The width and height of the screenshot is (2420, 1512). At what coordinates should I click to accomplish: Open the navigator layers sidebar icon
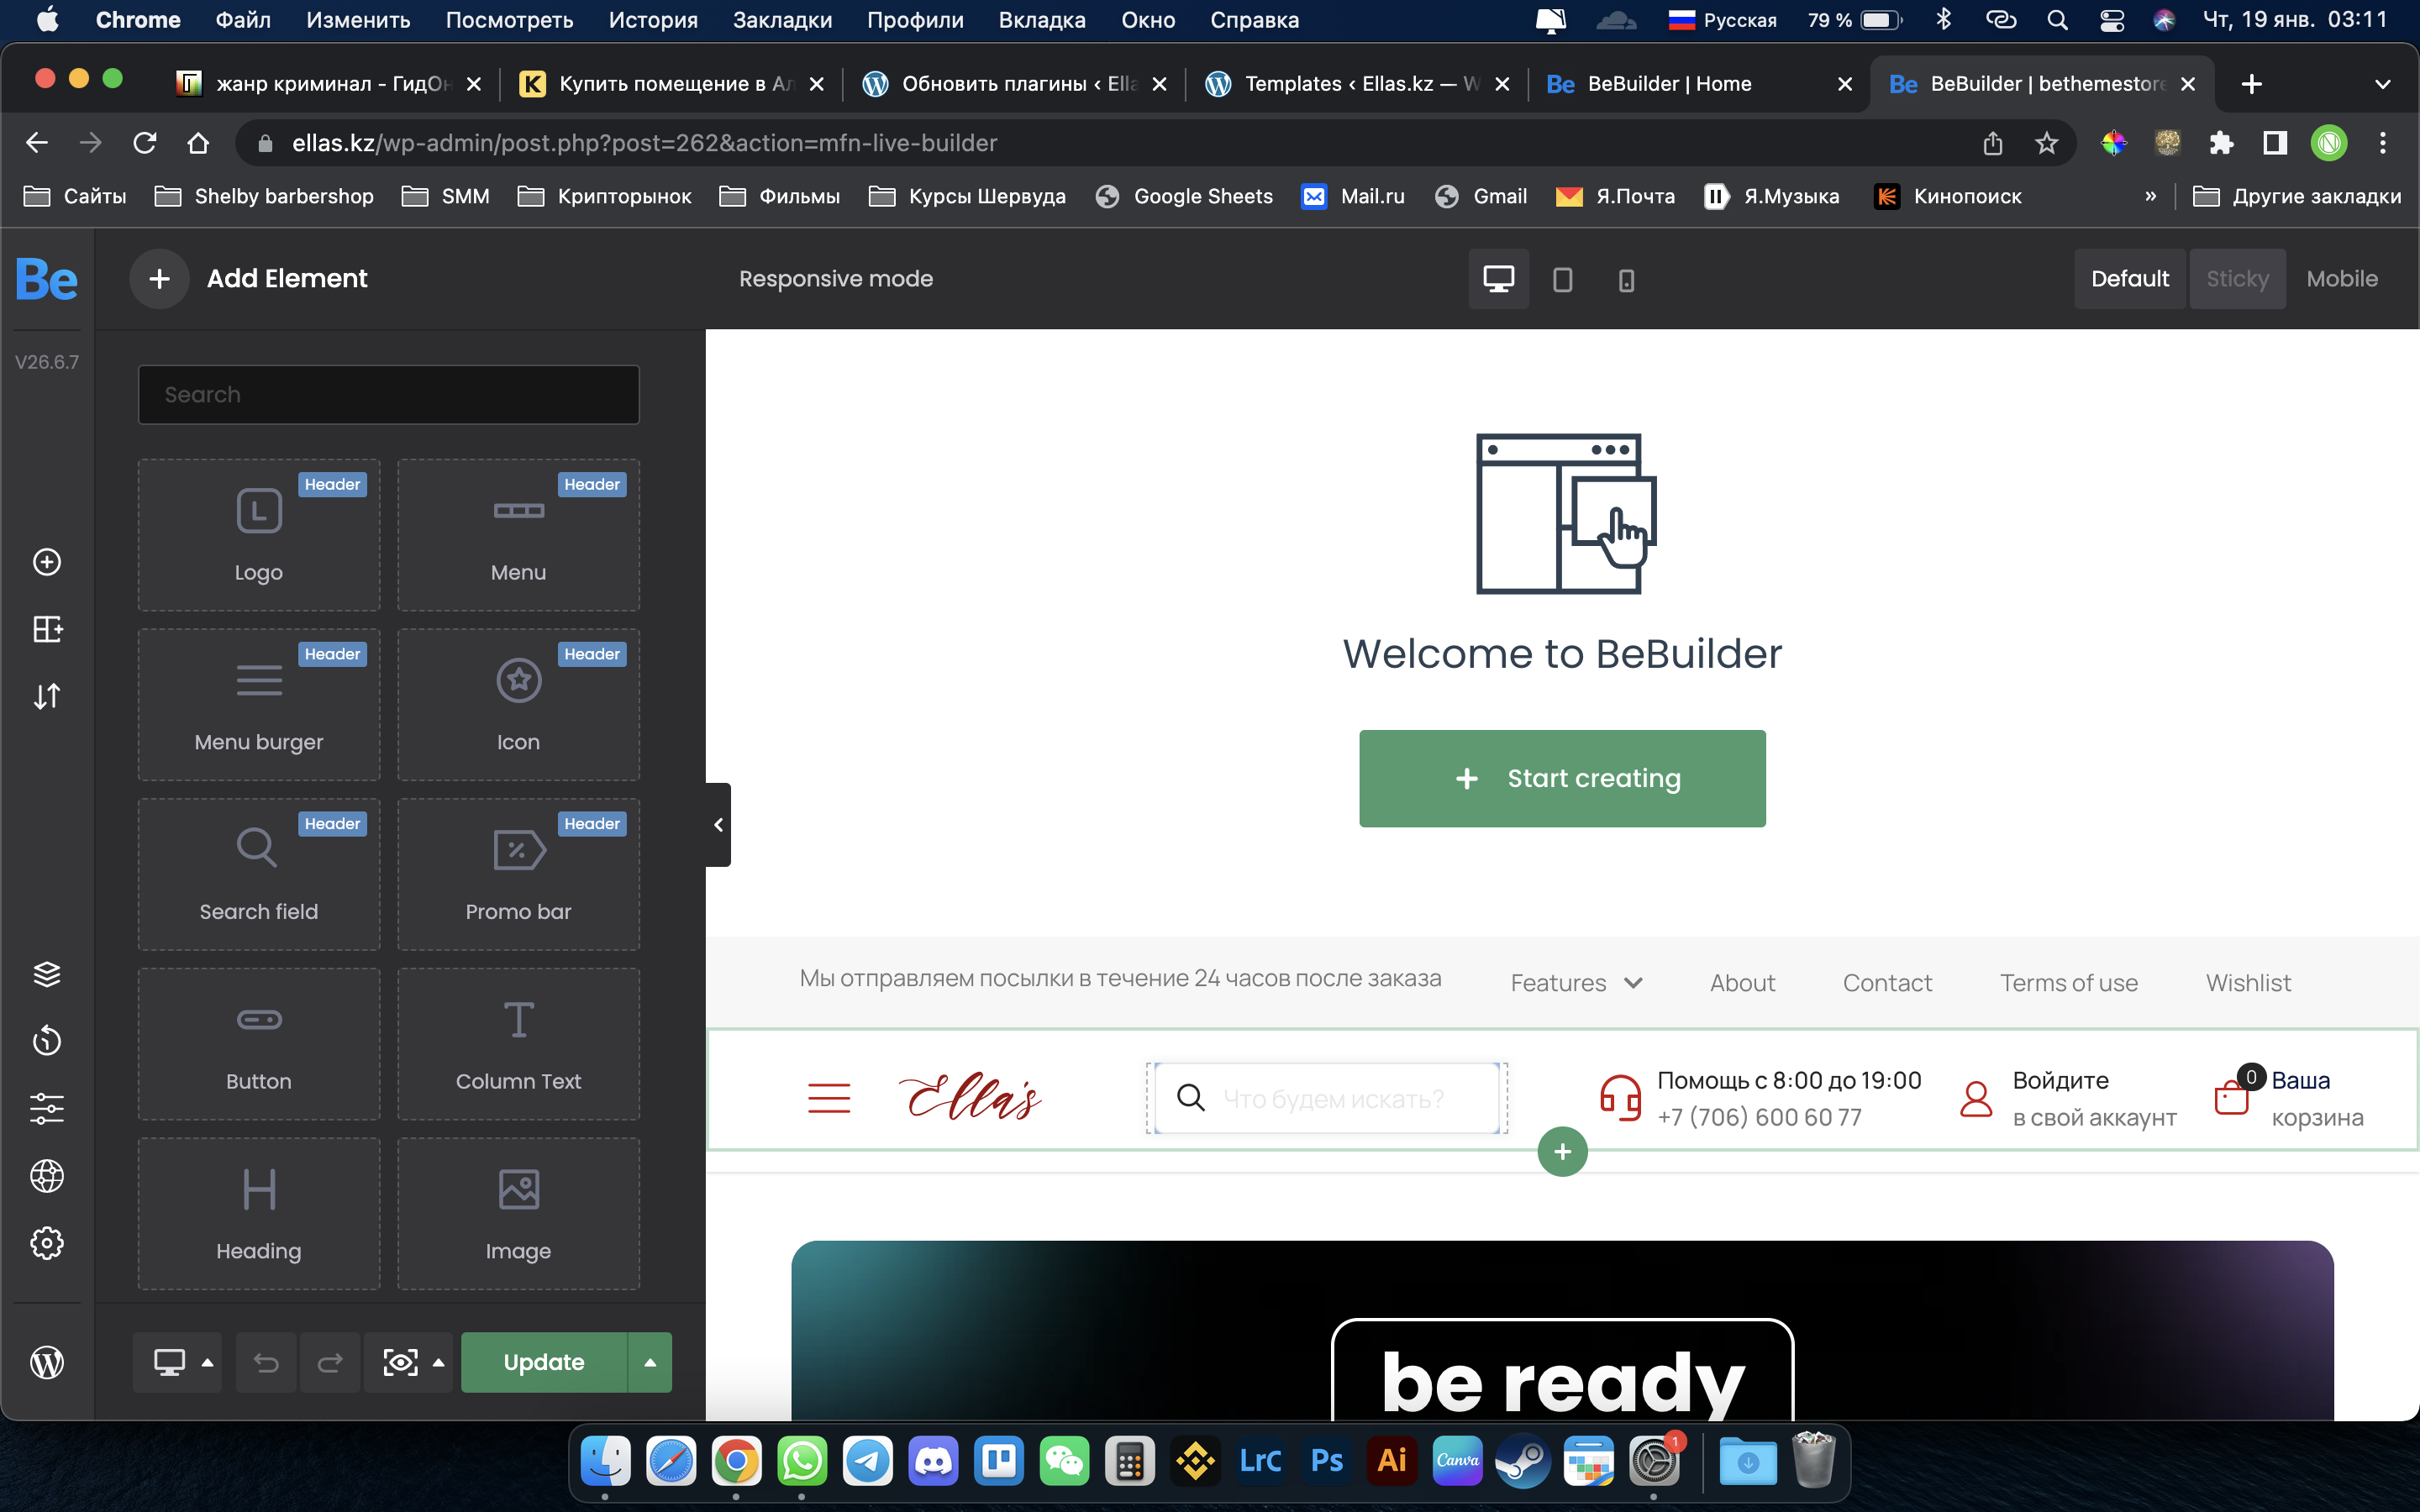[47, 974]
